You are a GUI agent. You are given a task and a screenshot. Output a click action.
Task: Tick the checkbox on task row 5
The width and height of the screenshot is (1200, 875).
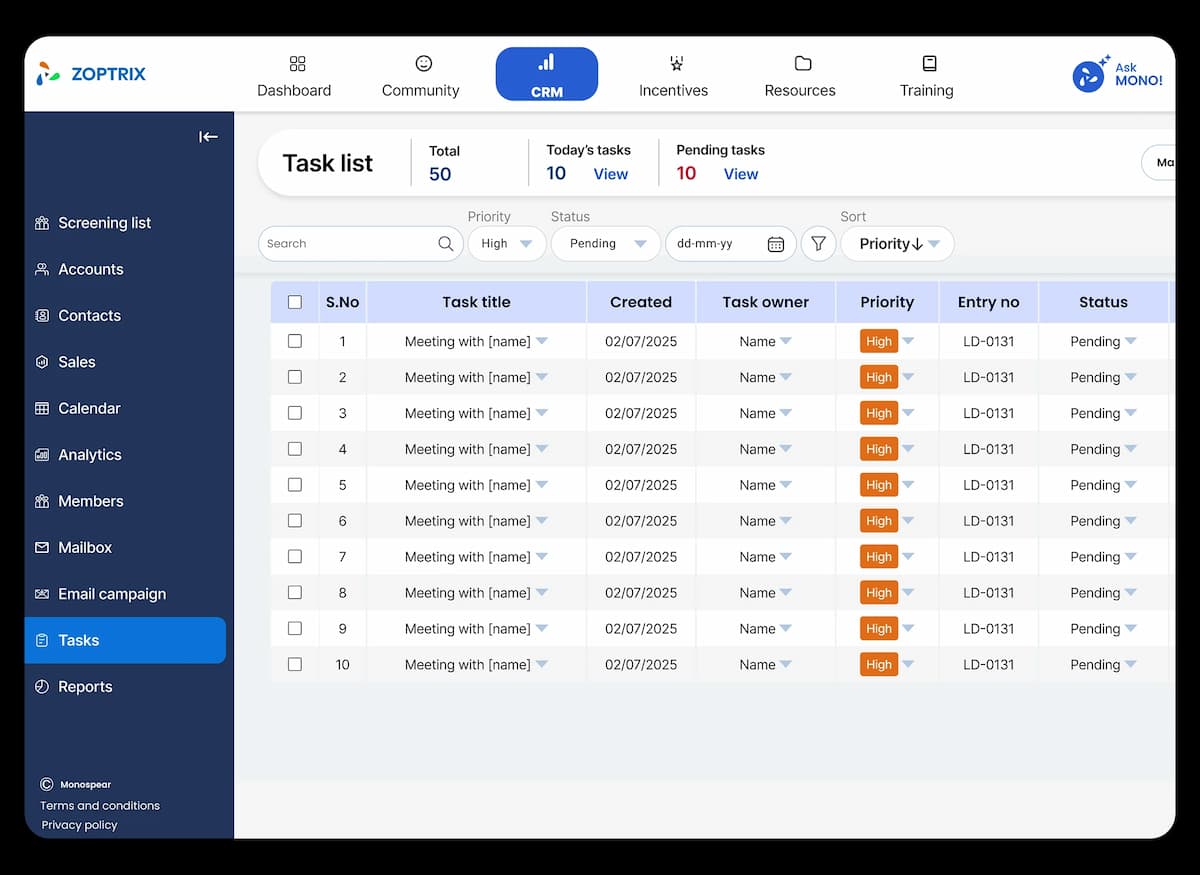click(295, 485)
